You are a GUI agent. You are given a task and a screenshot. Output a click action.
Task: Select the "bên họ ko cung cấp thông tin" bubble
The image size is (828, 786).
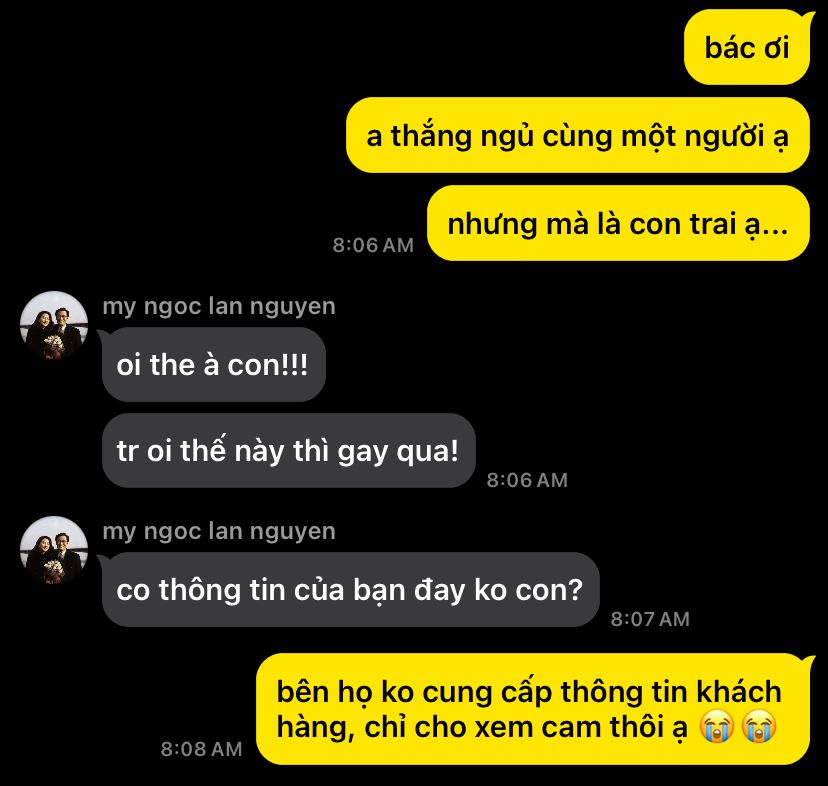click(x=533, y=709)
